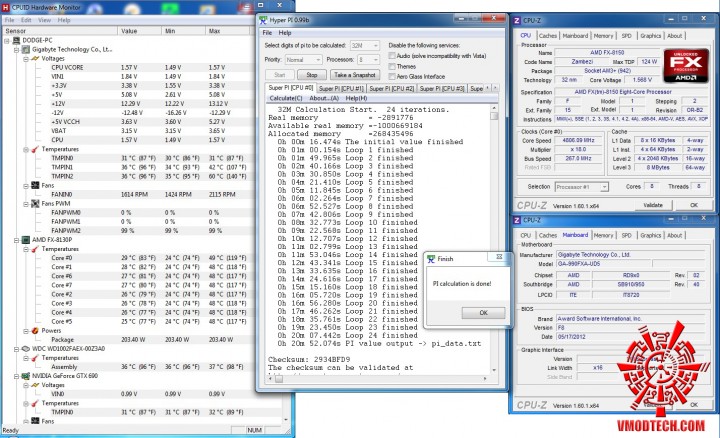Click the Powers flame icon
Viewport: 720px width, 438px height.
point(35,331)
